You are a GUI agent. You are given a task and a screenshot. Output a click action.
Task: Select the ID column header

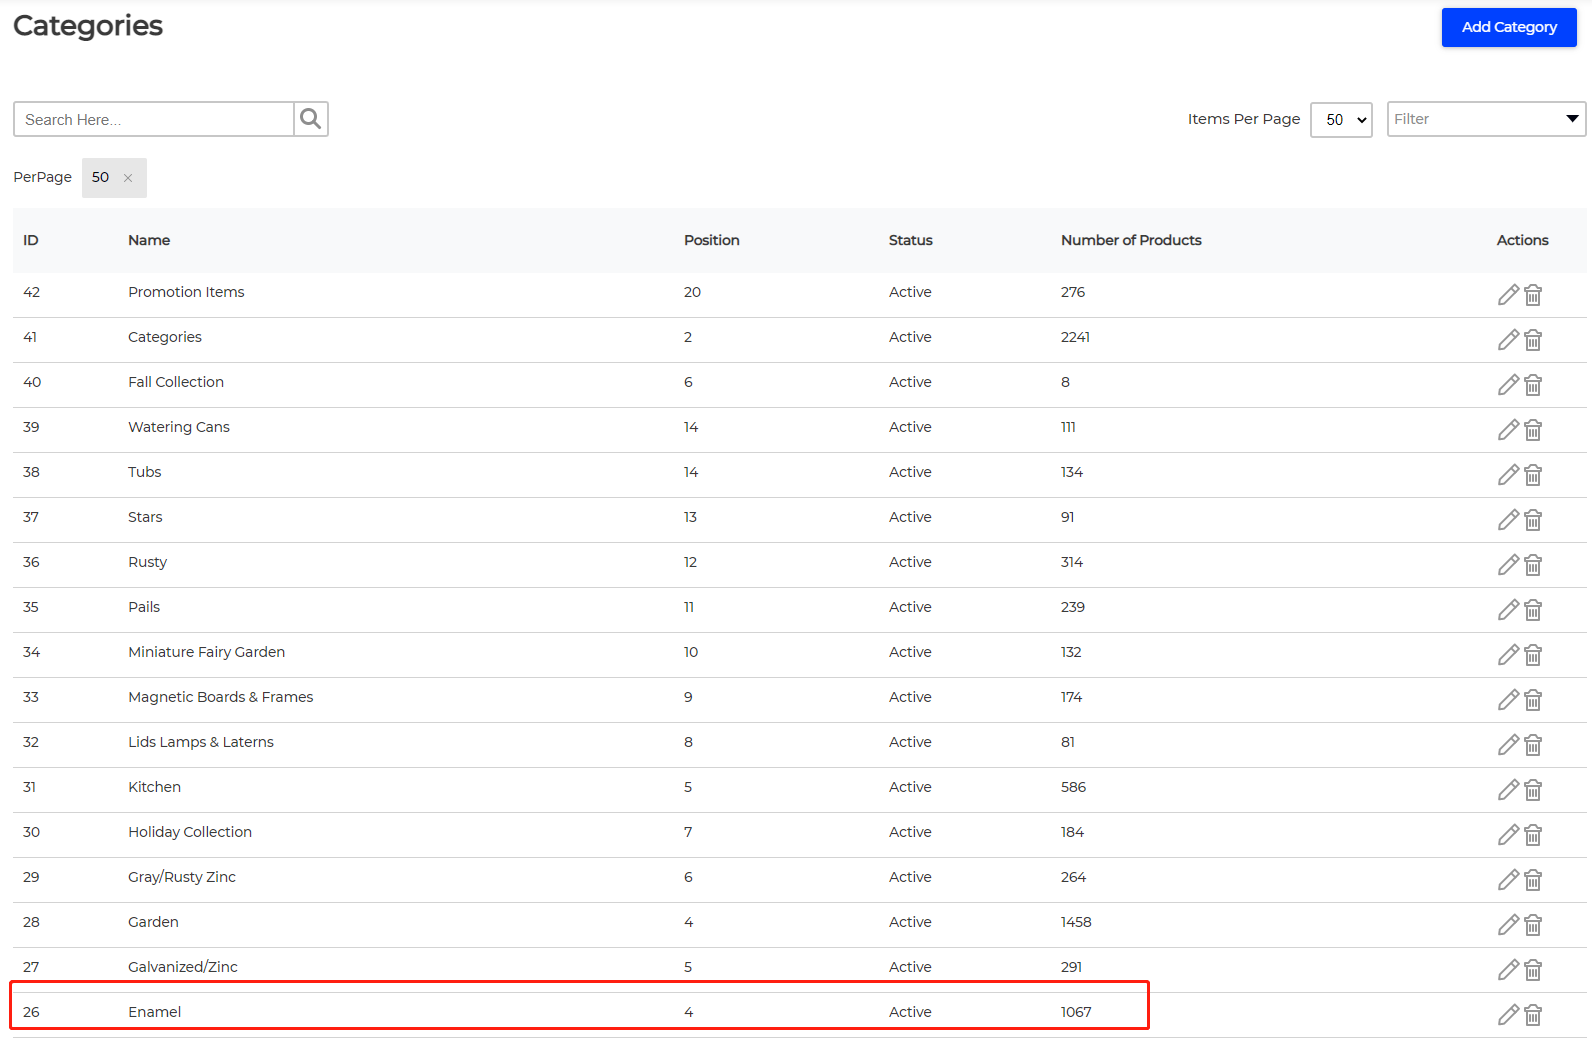tap(31, 240)
